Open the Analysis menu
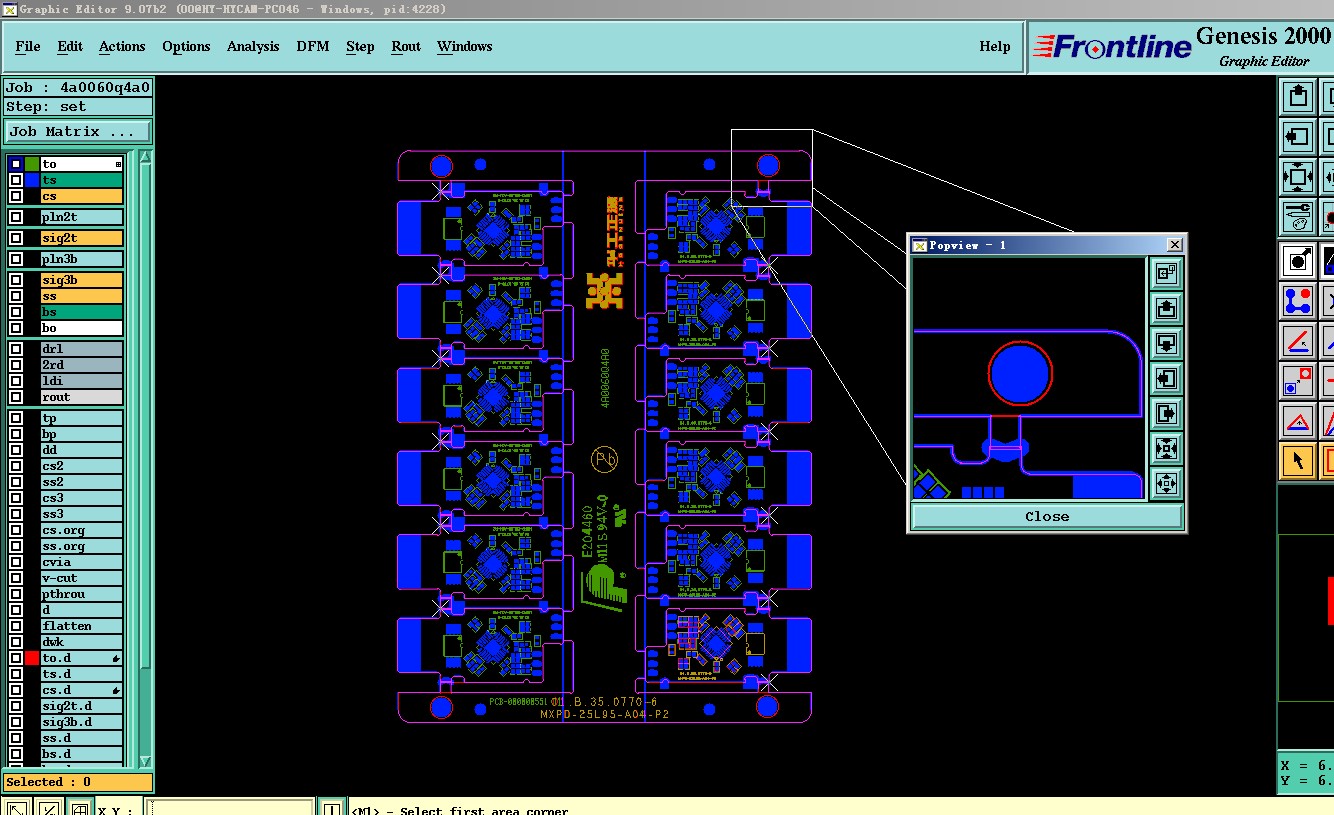 click(x=253, y=47)
